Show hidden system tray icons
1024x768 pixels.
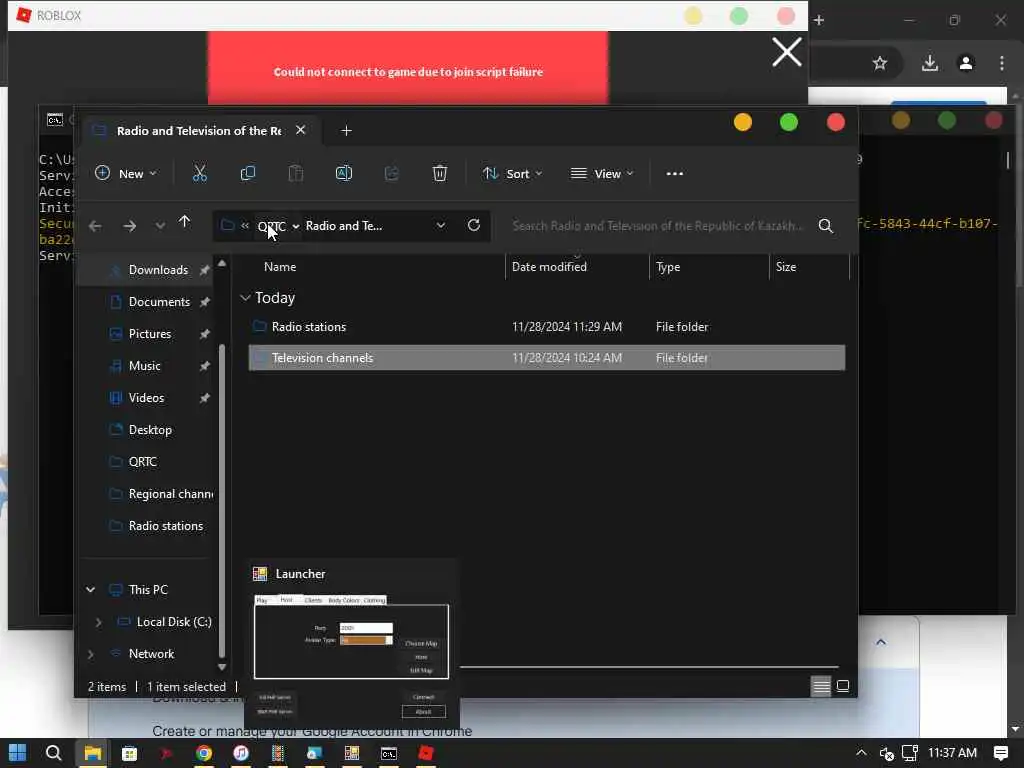click(861, 753)
